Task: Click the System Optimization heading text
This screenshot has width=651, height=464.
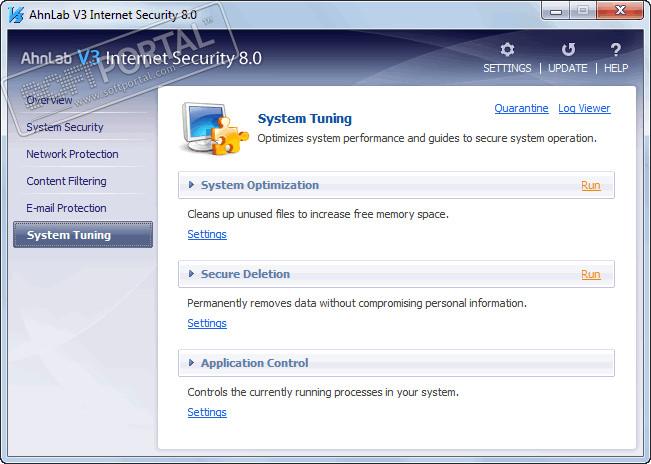Action: click(260, 185)
